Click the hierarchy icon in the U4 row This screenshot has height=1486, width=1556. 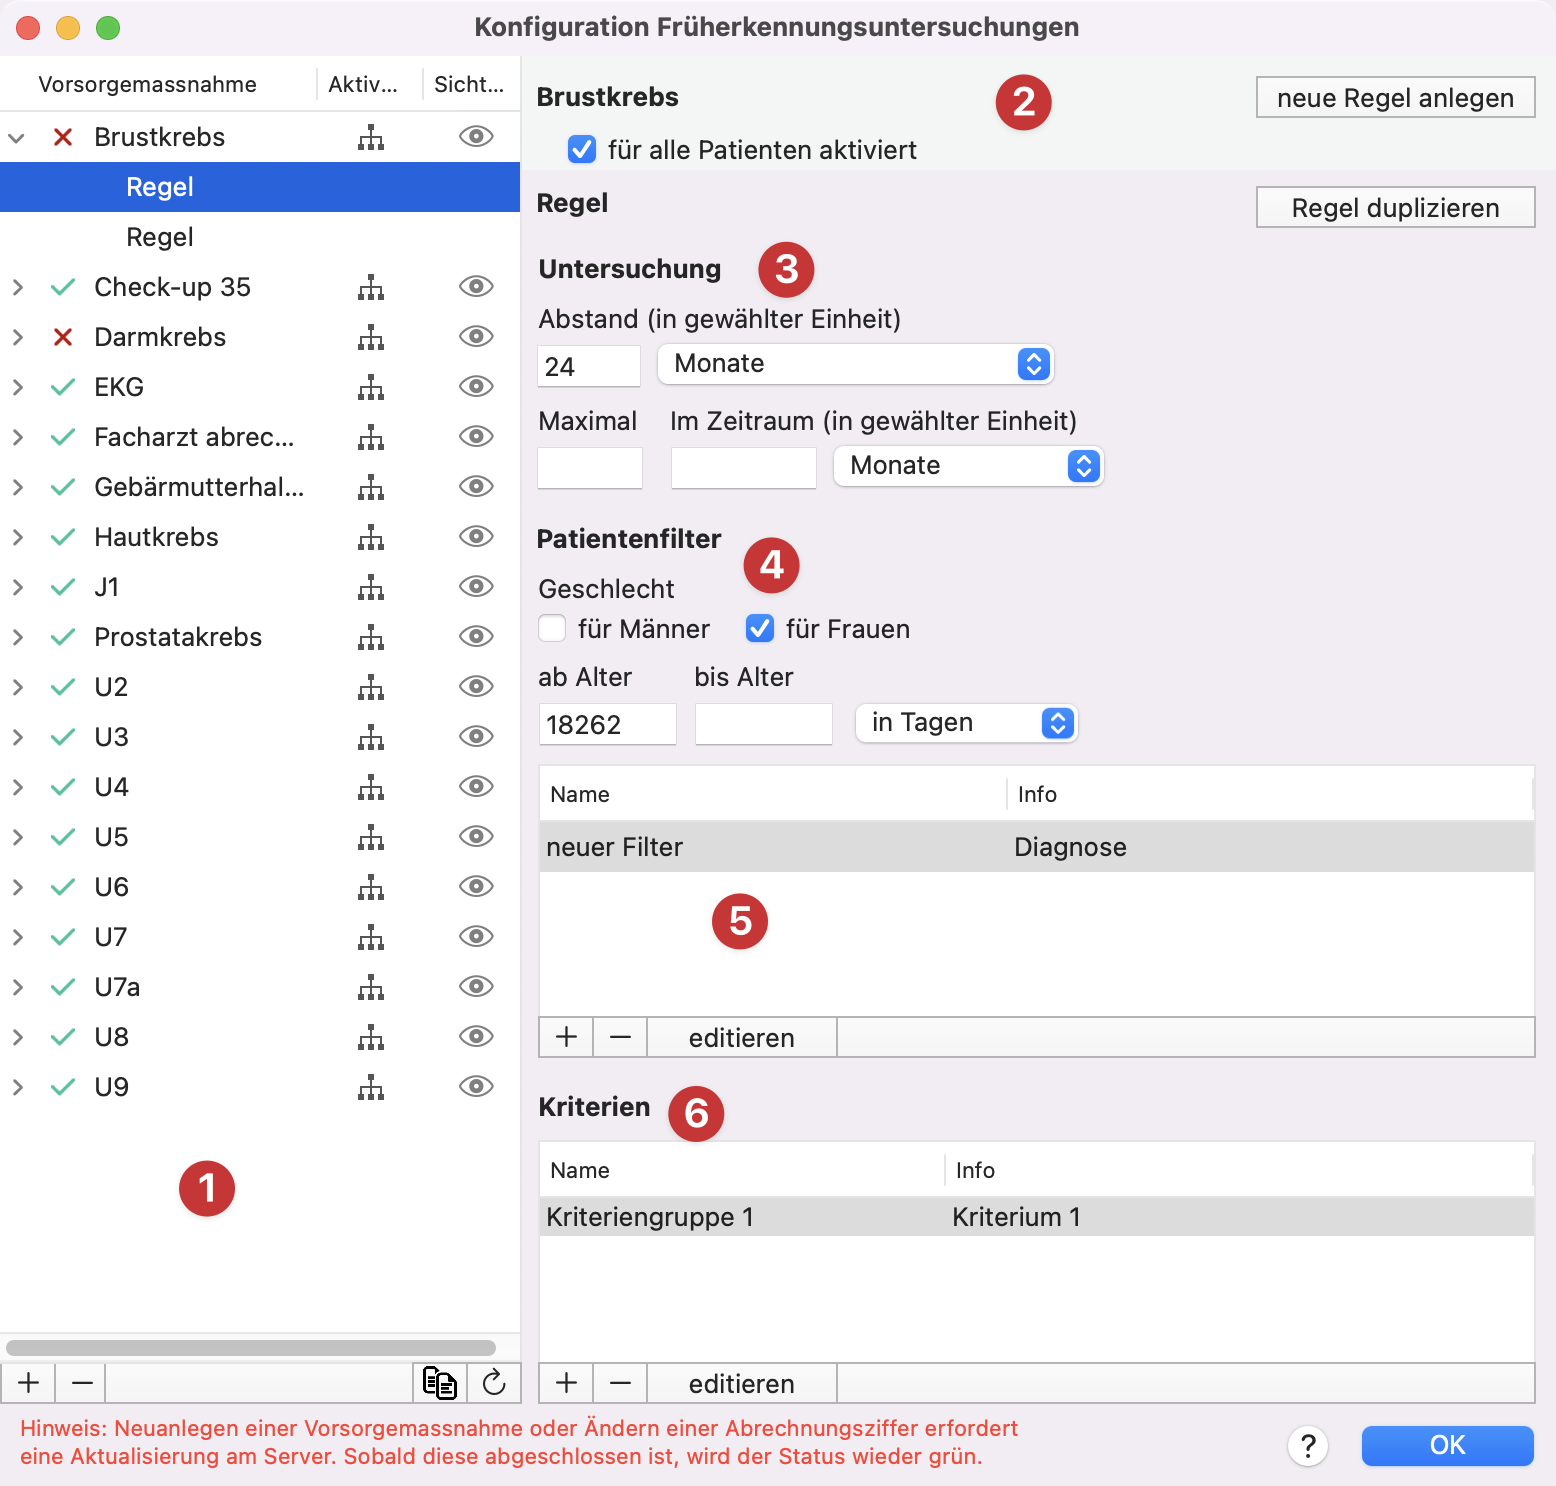(371, 787)
